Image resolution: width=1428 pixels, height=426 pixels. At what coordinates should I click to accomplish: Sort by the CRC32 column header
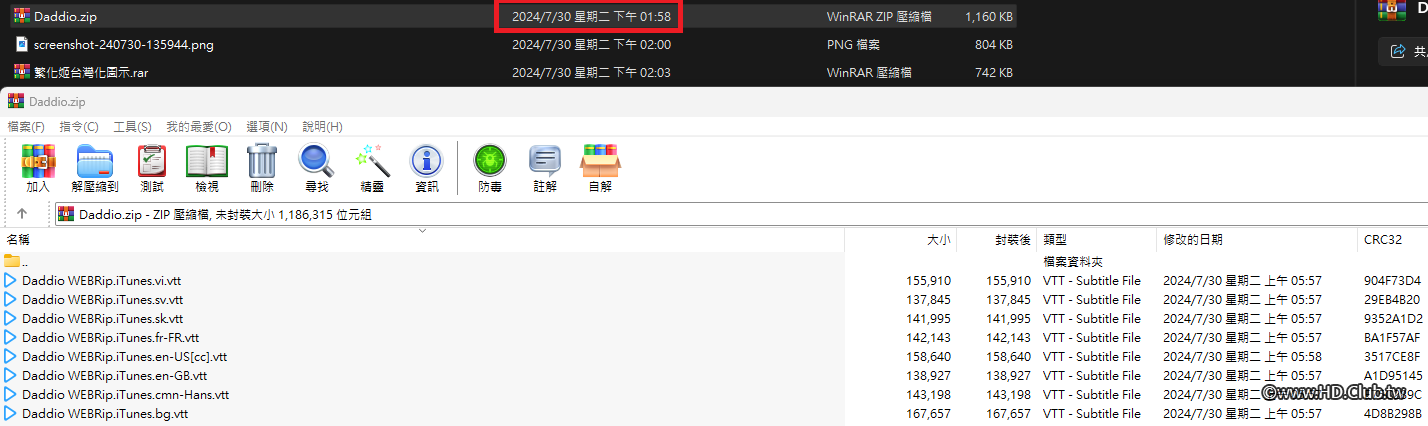(x=1392, y=240)
